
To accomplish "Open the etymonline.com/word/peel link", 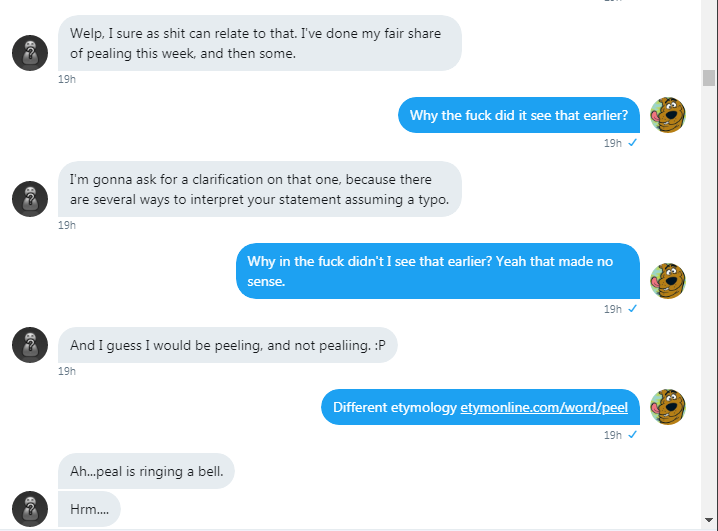I will (x=544, y=408).
